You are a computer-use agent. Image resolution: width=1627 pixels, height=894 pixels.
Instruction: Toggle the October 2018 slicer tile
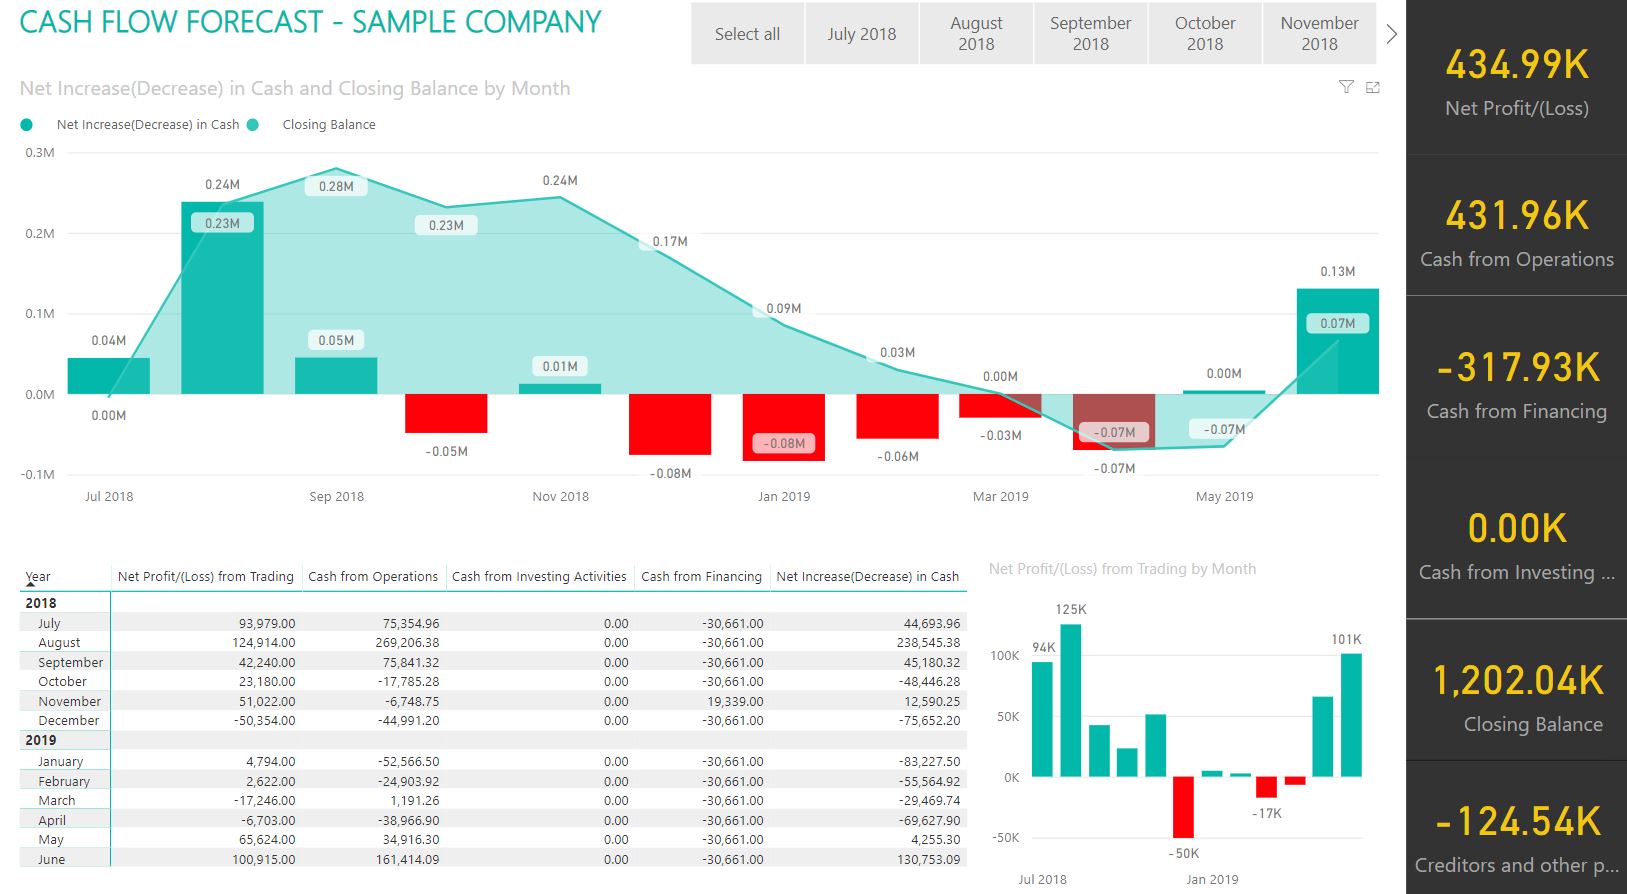[x=1205, y=34]
